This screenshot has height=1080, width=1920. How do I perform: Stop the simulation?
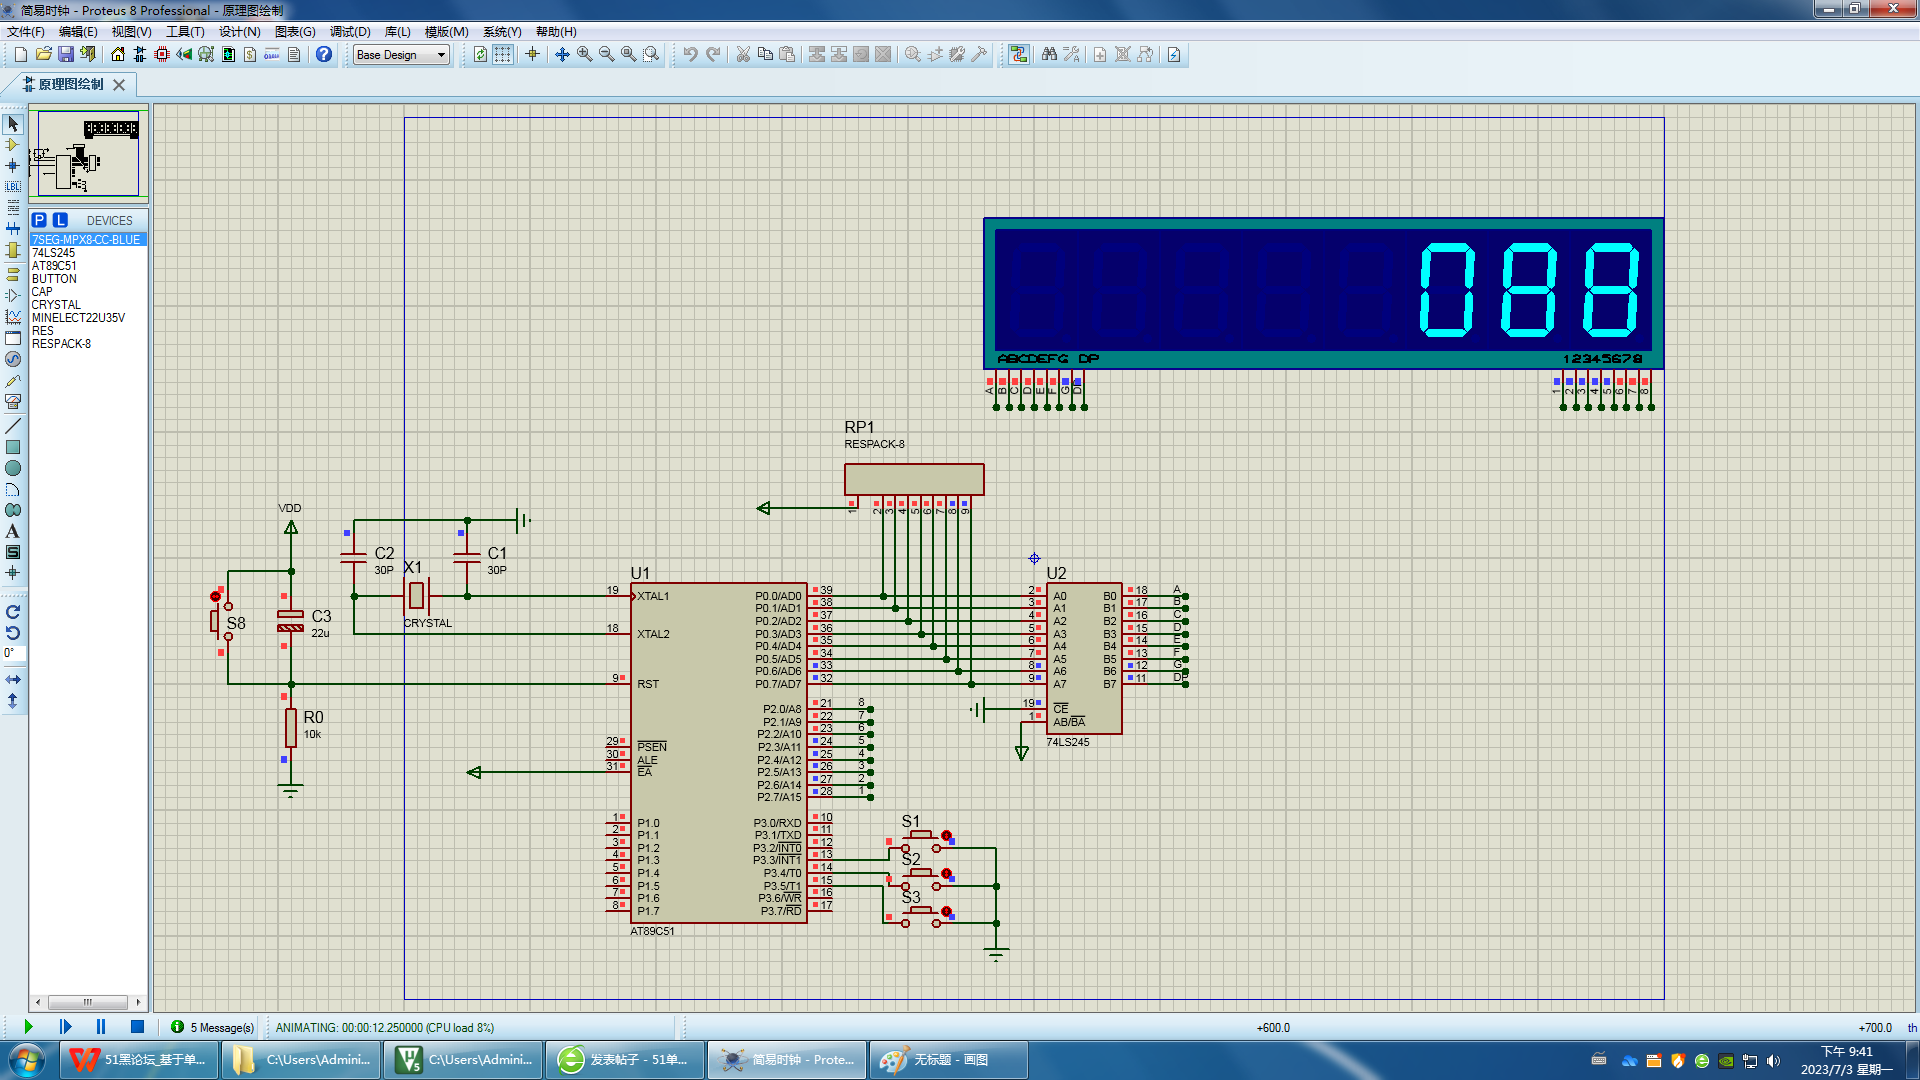click(x=138, y=1027)
